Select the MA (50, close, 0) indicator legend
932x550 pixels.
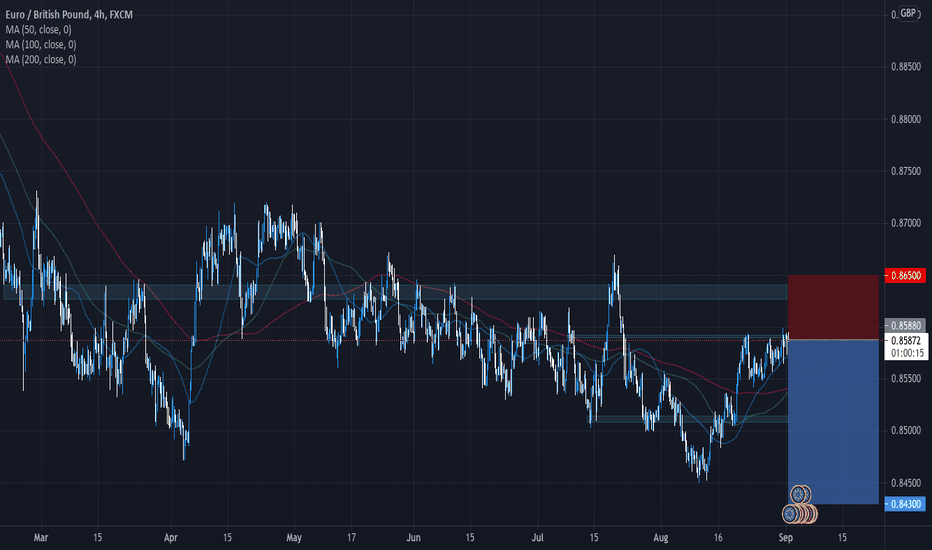pyautogui.click(x=39, y=30)
